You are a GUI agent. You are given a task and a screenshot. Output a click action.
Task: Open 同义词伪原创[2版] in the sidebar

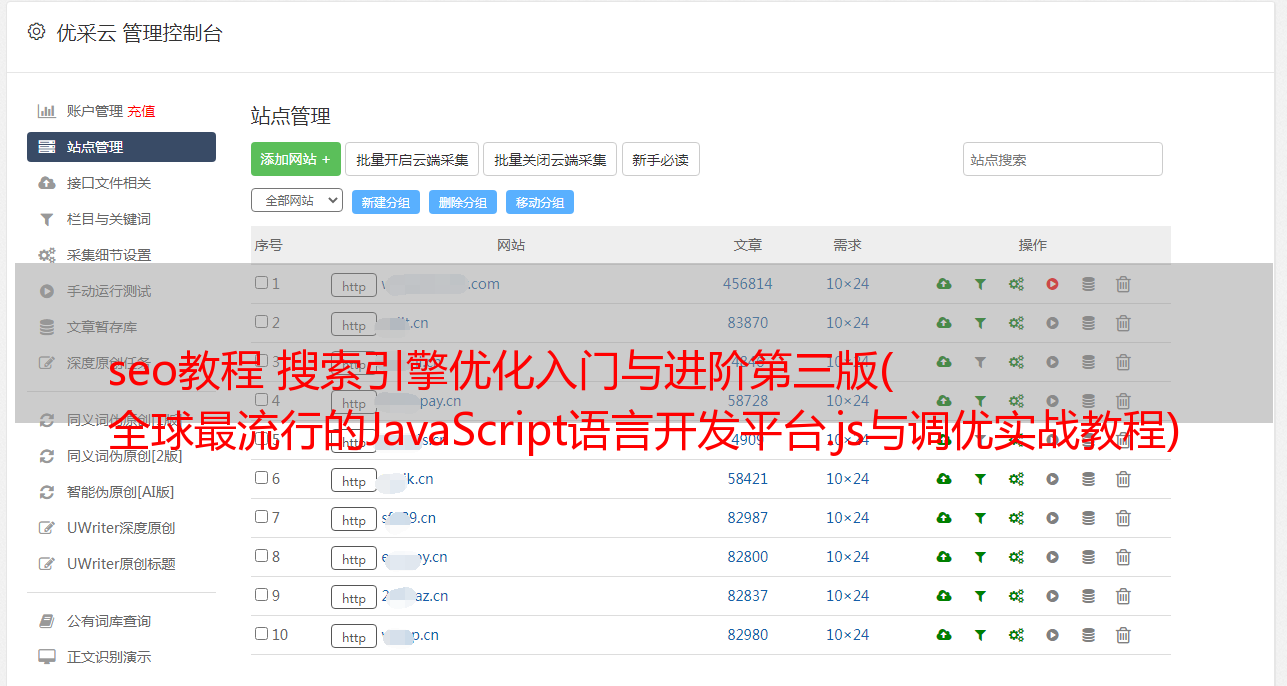pyautogui.click(x=125, y=456)
